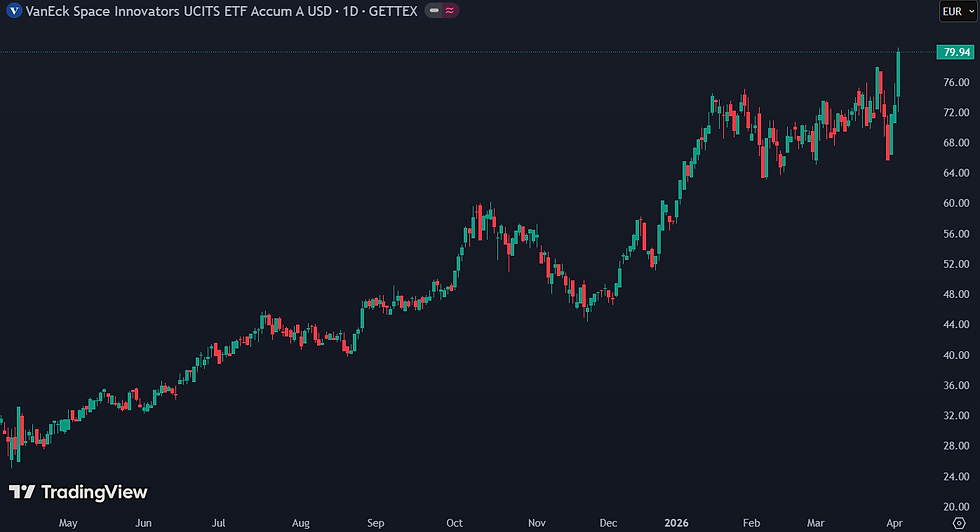Click the green 79.94 last price label
The image size is (980, 532).
pos(956,52)
